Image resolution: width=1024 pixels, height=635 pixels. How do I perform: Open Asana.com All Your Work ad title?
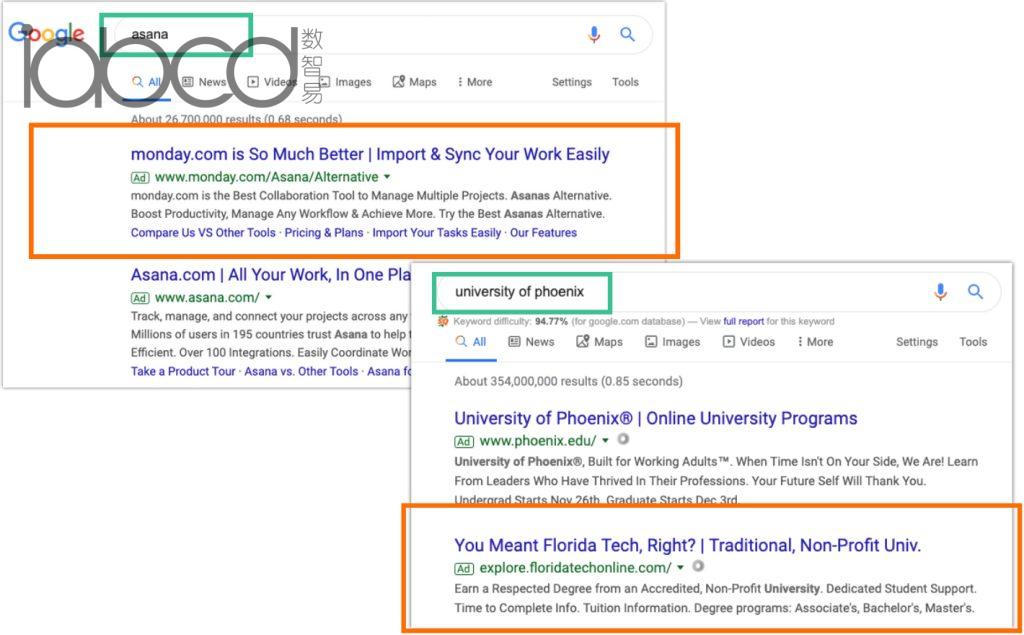click(x=270, y=275)
